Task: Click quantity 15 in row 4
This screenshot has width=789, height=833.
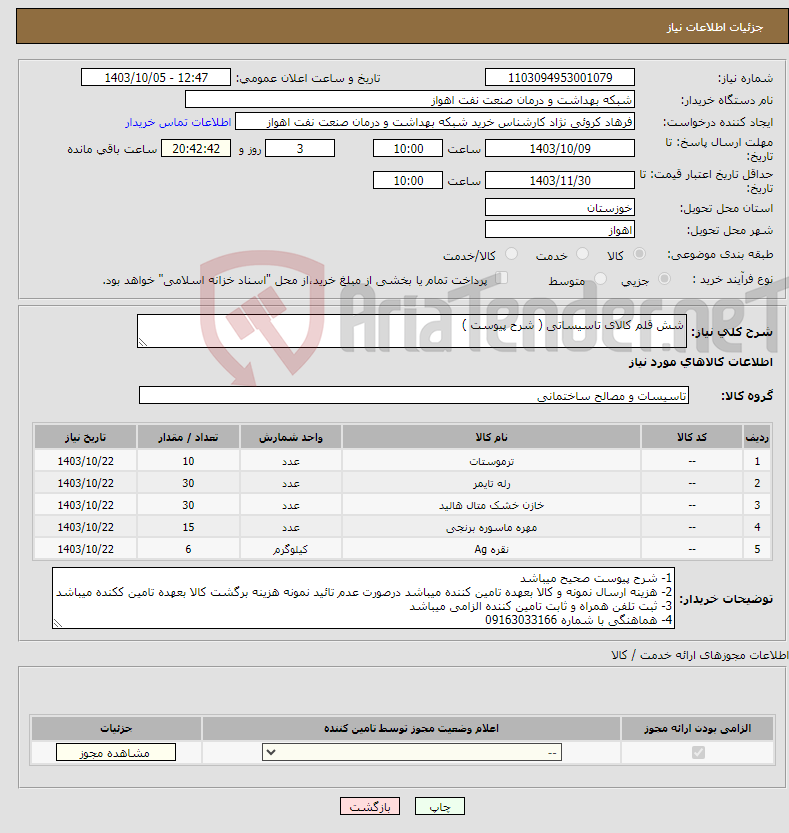Action: point(188,528)
